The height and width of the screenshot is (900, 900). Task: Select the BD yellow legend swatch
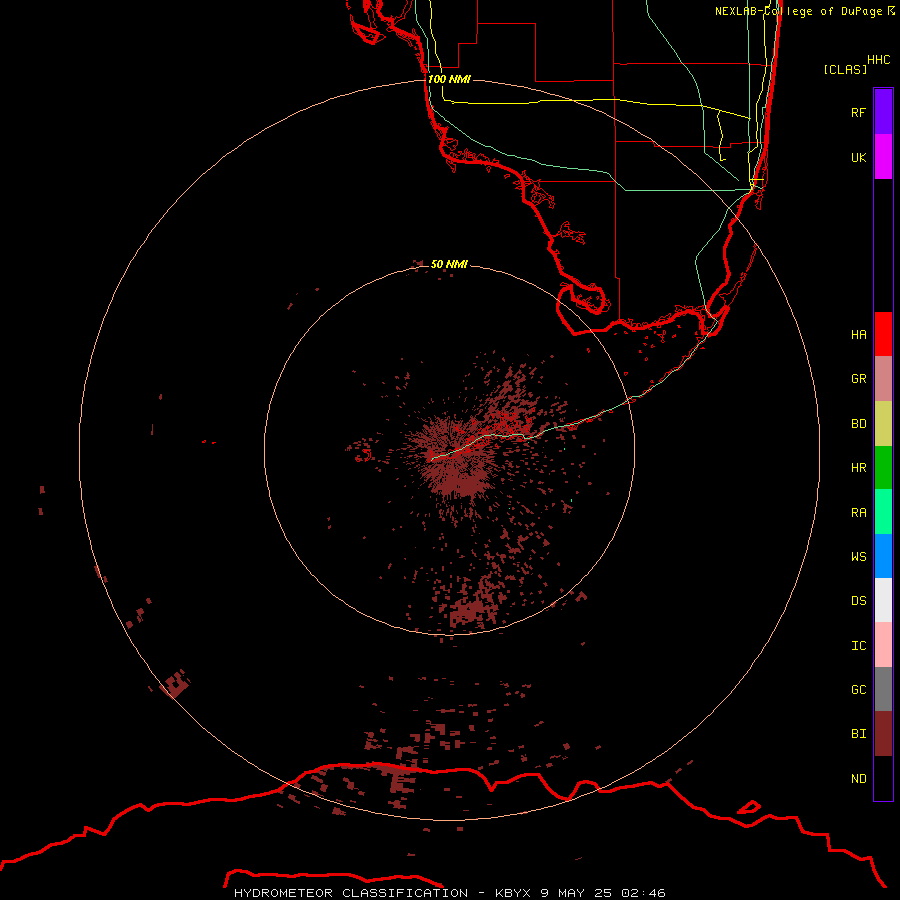(883, 423)
